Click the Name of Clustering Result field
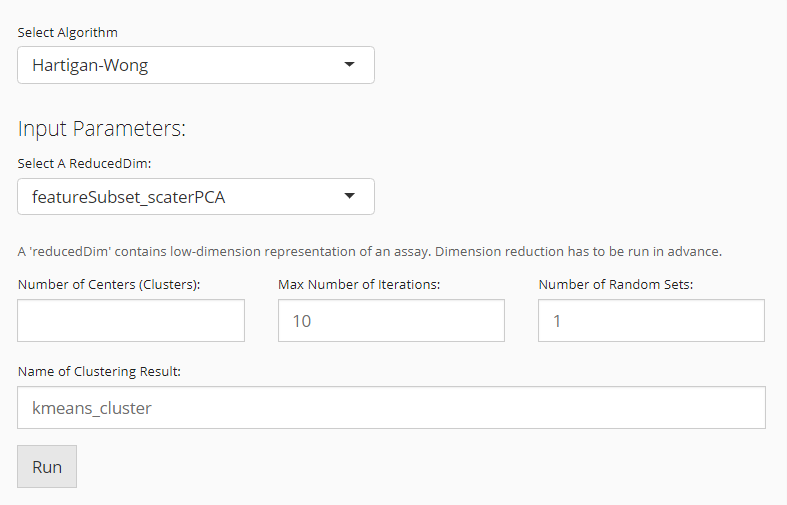The width and height of the screenshot is (787, 505). pos(391,408)
